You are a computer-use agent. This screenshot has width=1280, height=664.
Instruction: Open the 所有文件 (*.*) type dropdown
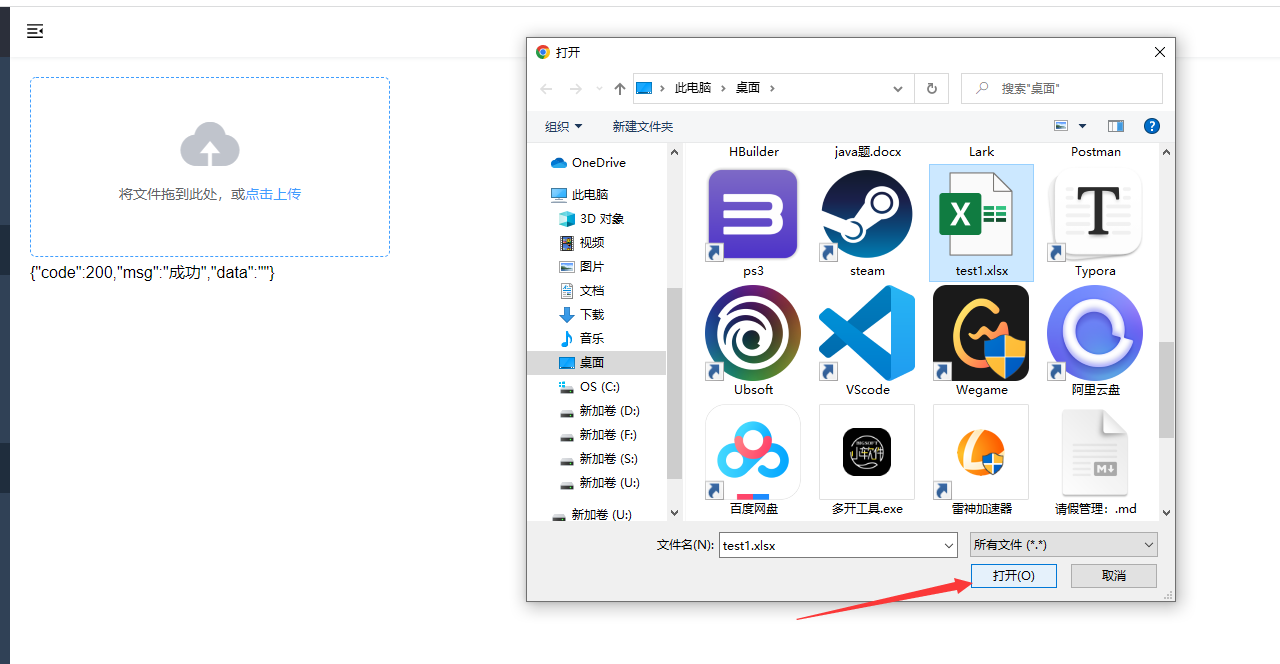(x=1064, y=545)
